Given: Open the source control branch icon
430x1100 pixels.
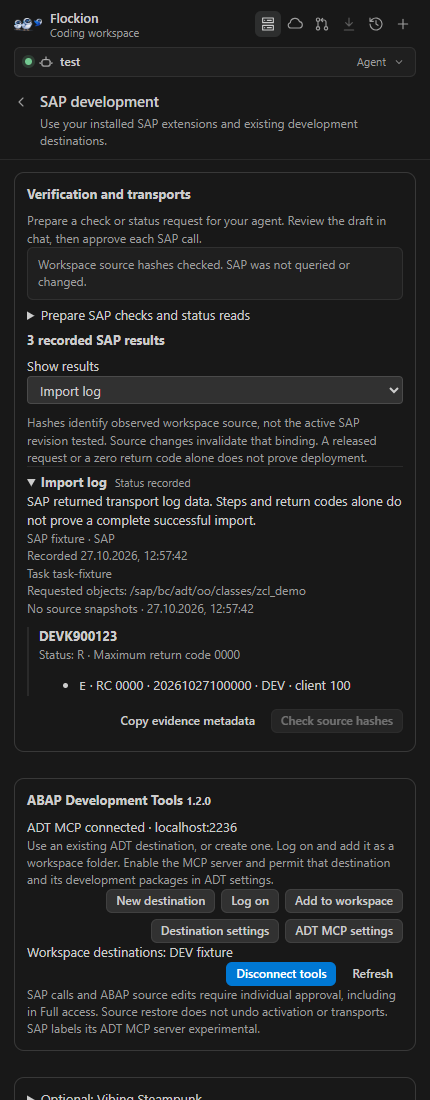Looking at the screenshot, I should (322, 25).
